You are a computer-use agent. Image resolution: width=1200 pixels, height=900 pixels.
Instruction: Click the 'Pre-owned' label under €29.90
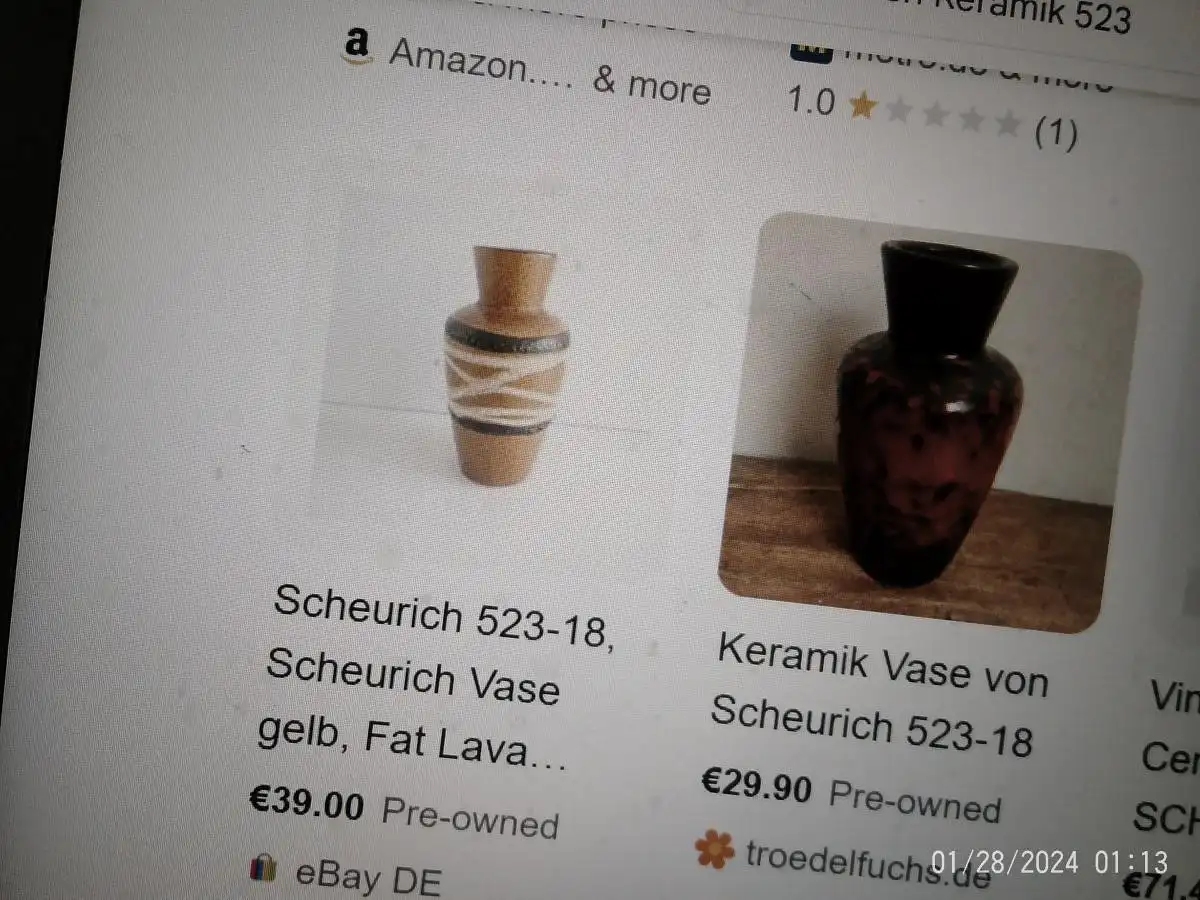(915, 801)
